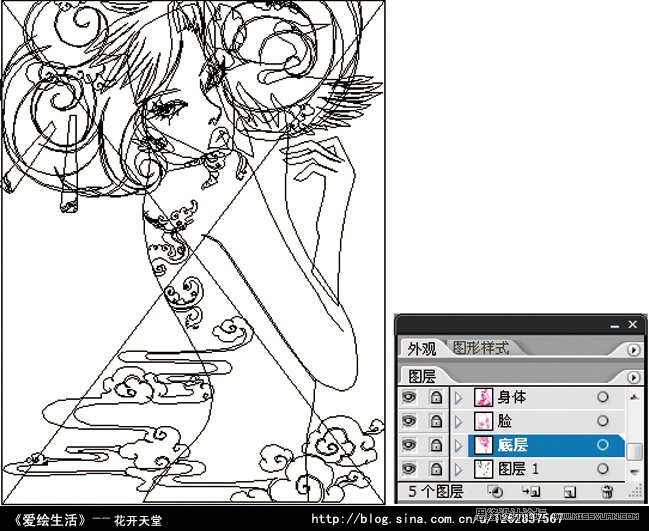Expand the 底层 layer contents
This screenshot has width=649, height=531.
pos(458,445)
